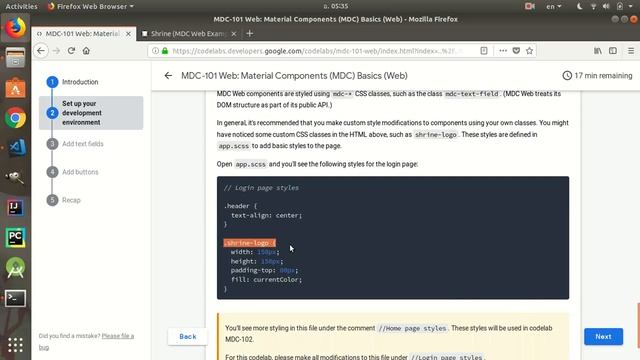The image size is (640, 360).
Task: Open the en keyboard language dropdown
Action: [x=553, y=6]
